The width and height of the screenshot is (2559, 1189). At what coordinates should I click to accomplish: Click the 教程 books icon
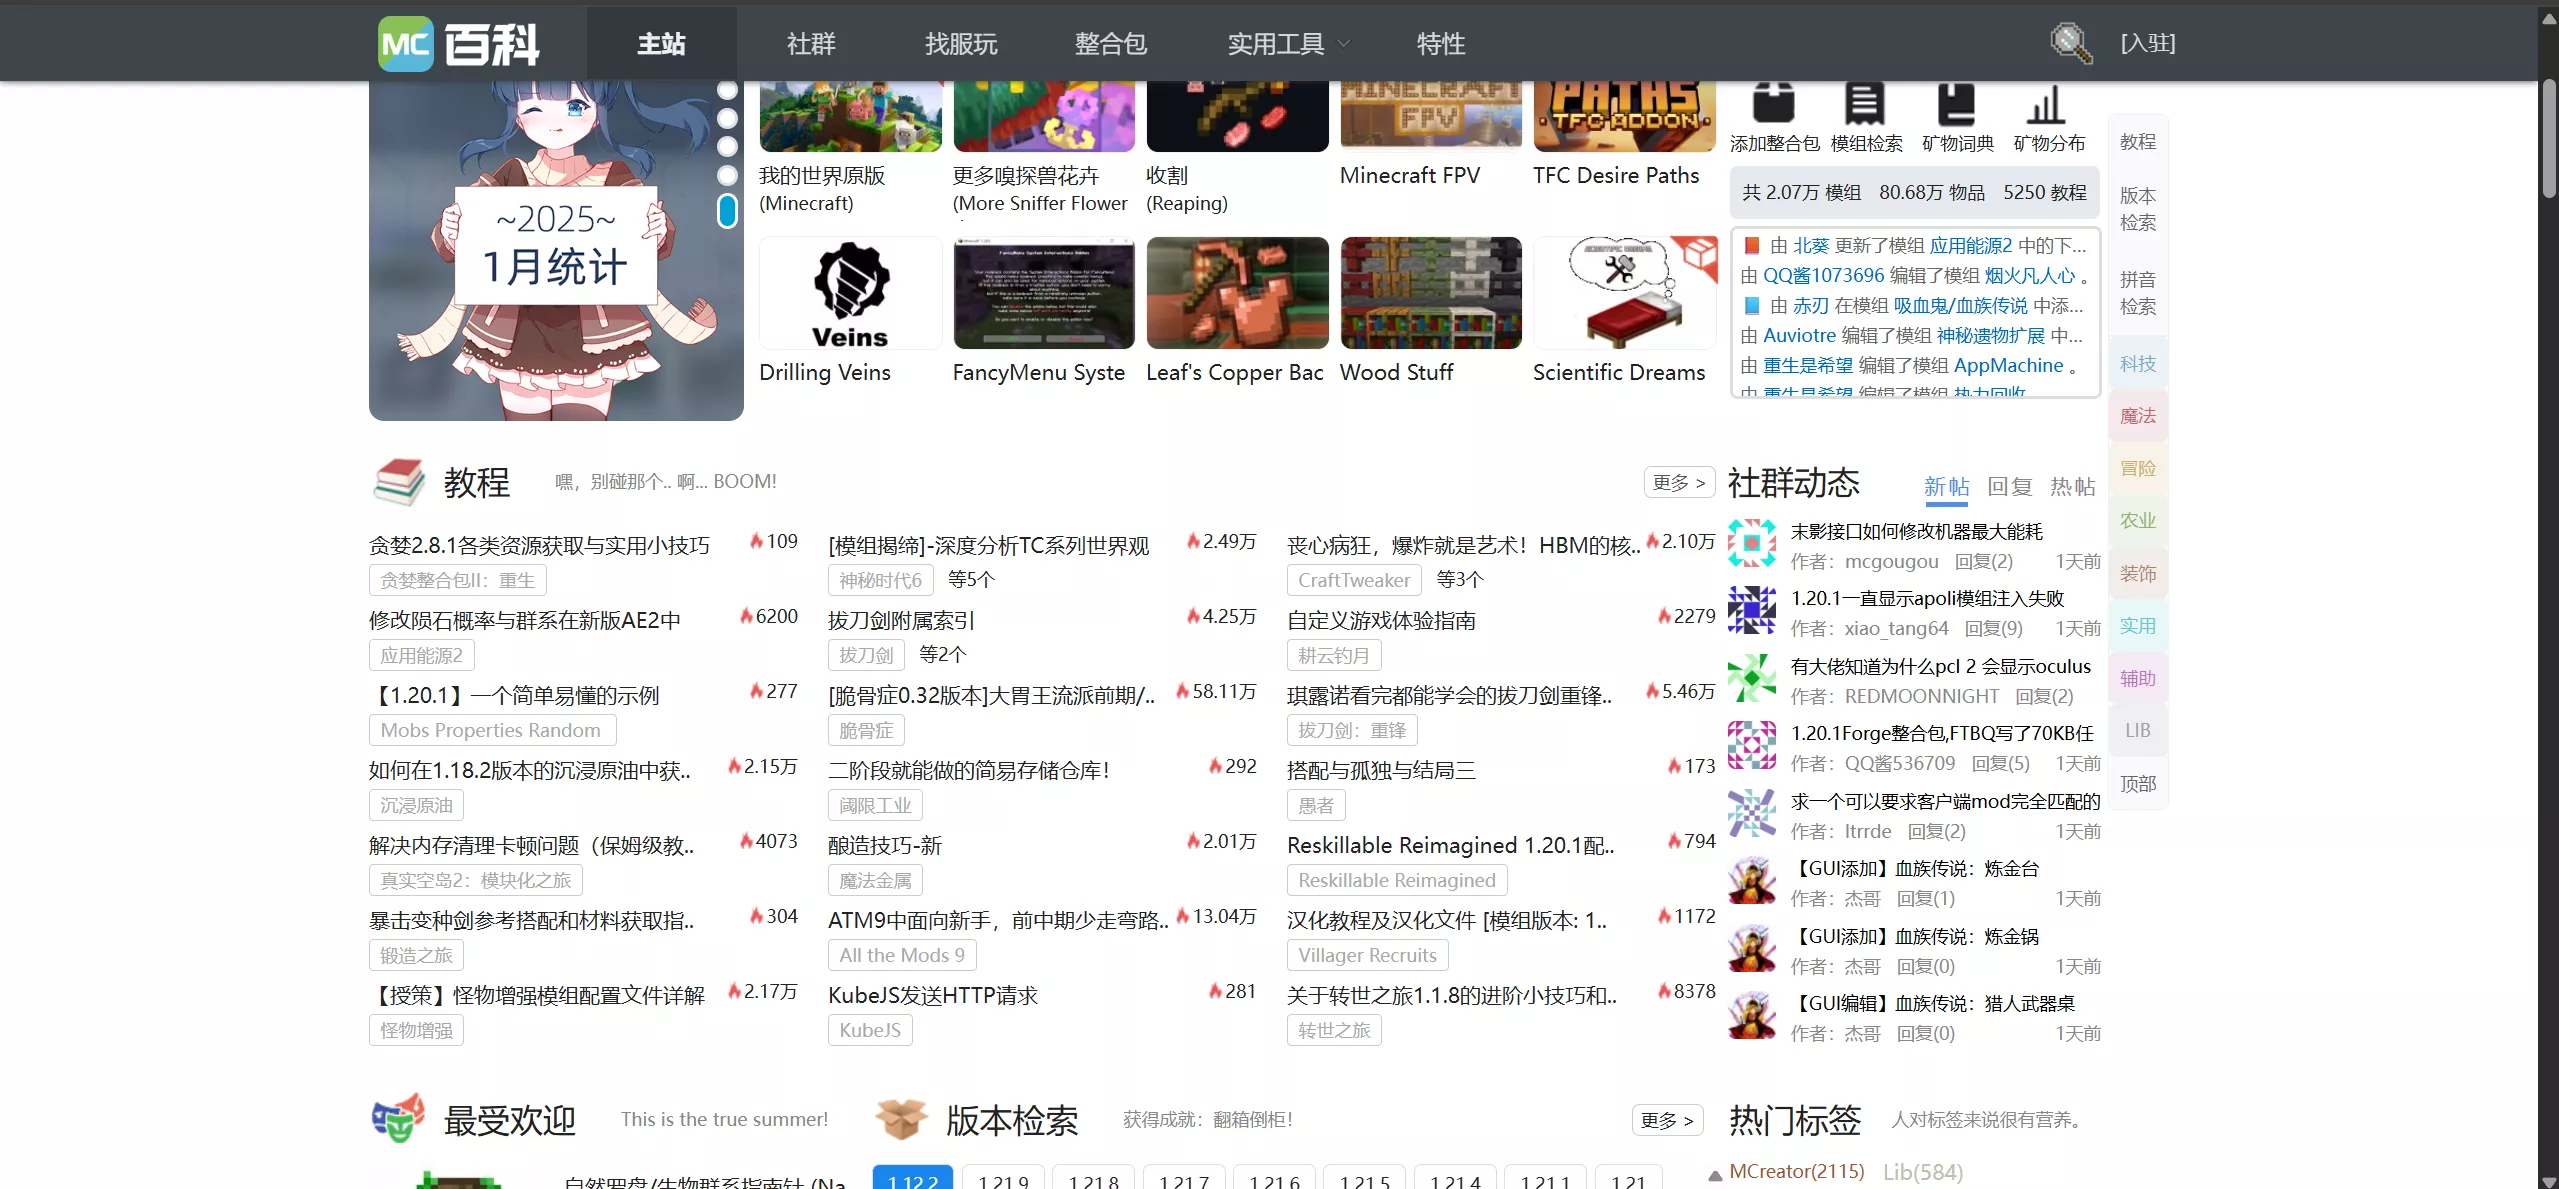[x=398, y=482]
